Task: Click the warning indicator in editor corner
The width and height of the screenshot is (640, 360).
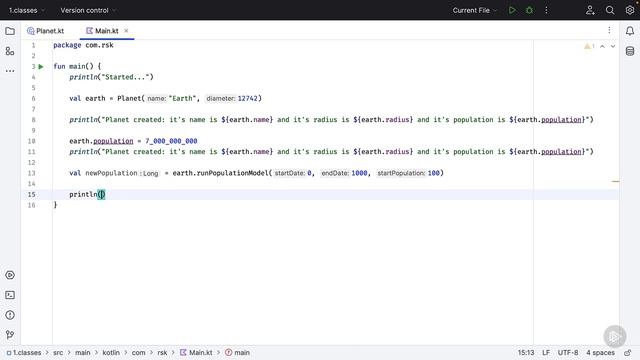Action: [x=589, y=47]
